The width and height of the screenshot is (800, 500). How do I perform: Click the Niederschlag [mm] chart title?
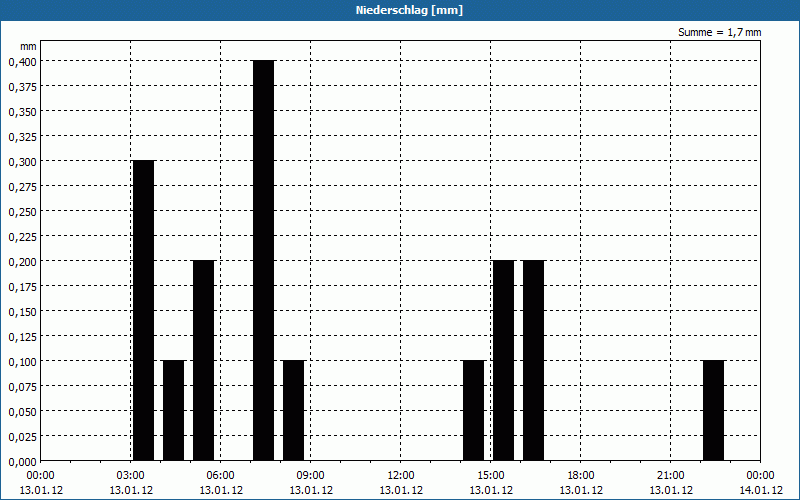[400, 10]
